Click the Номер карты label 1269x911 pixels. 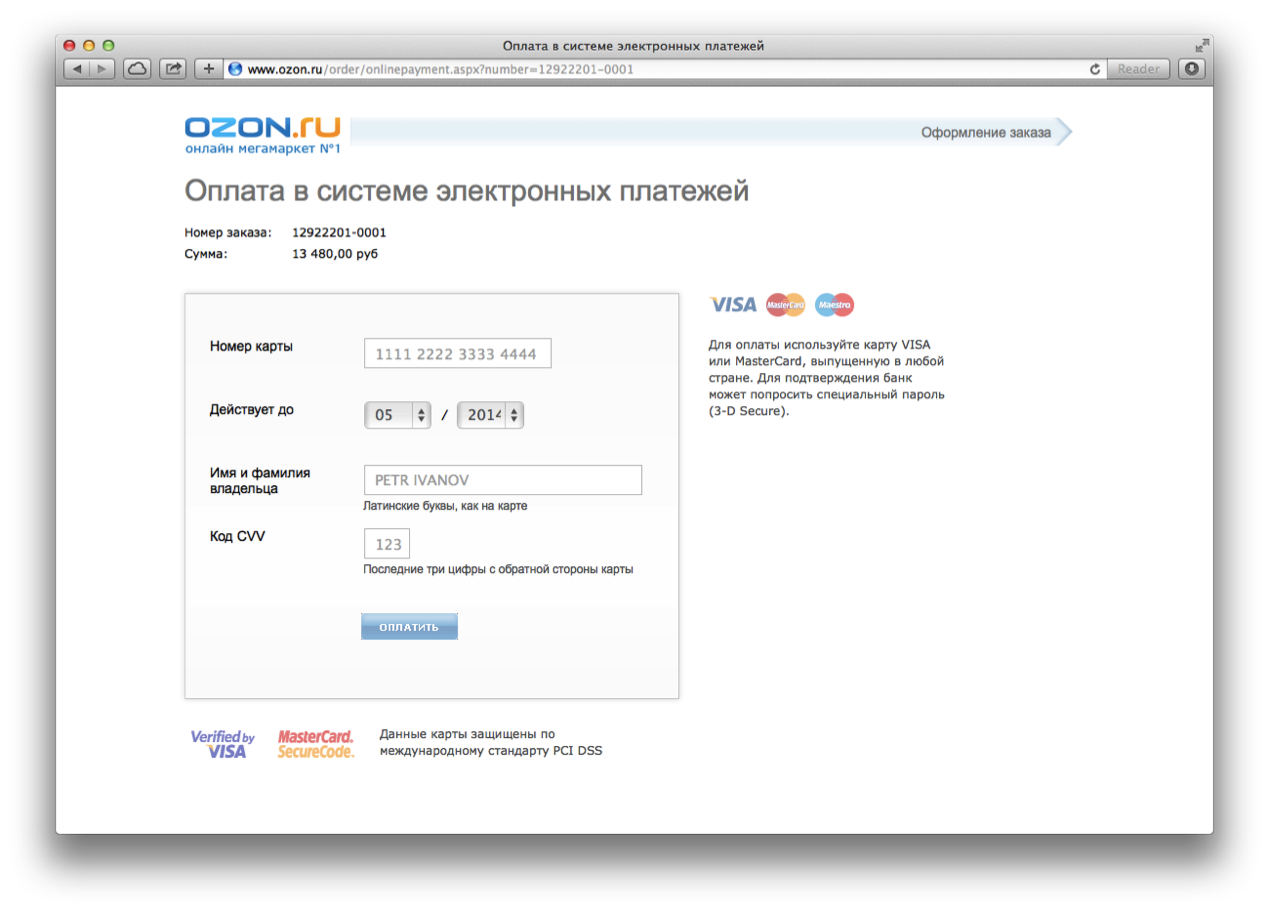(x=251, y=346)
